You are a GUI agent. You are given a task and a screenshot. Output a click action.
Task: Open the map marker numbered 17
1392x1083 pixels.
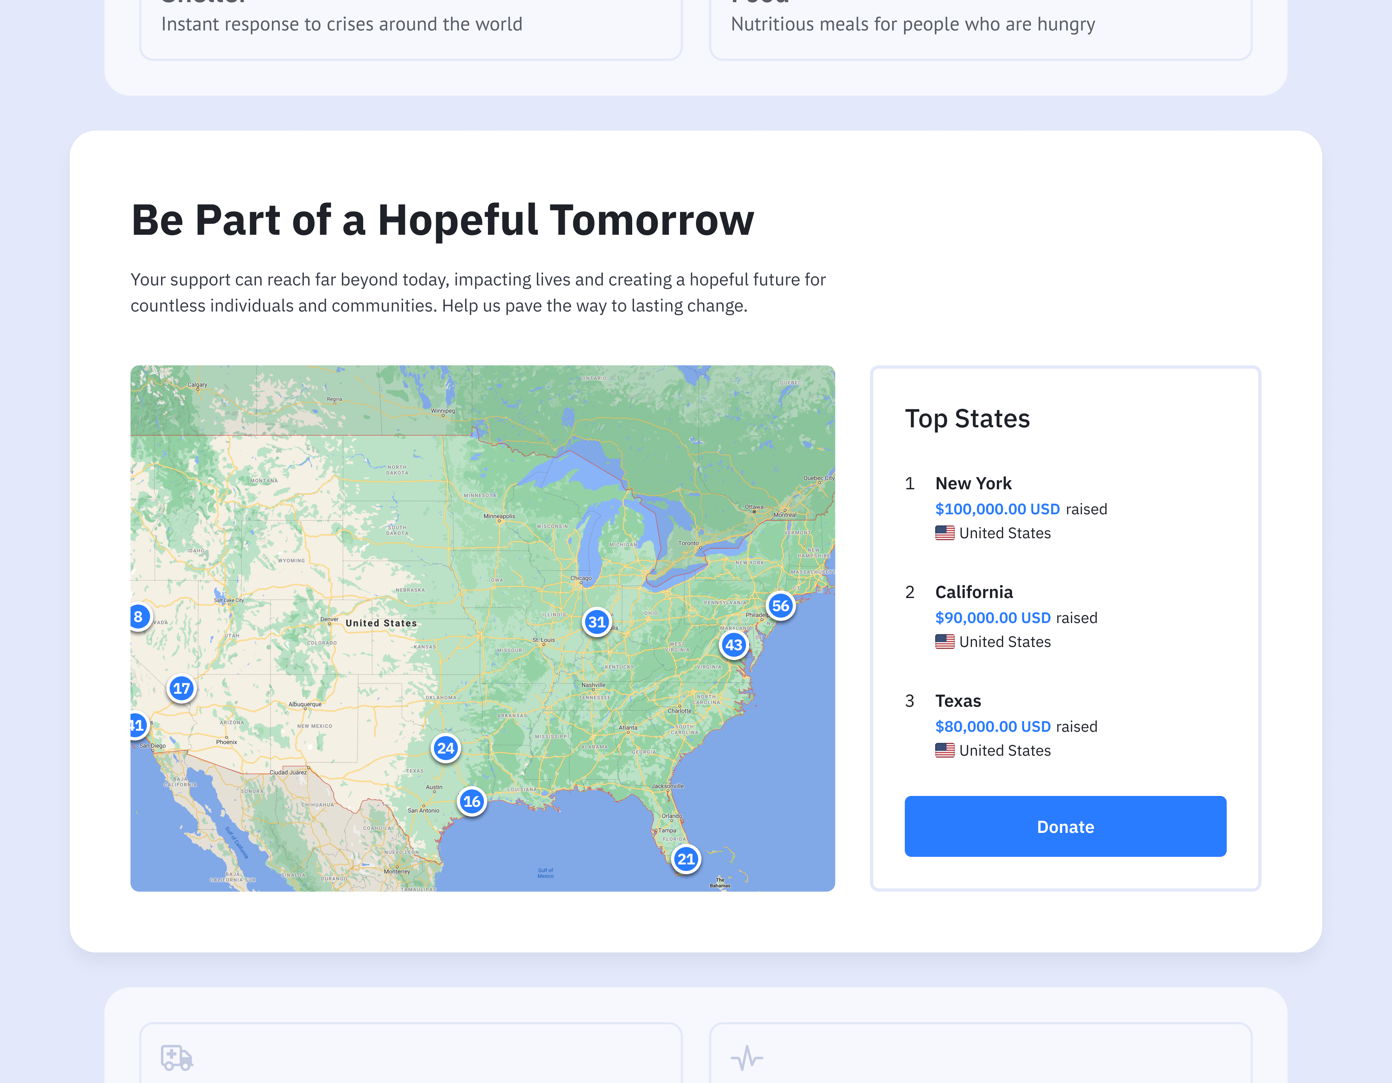[x=181, y=688]
